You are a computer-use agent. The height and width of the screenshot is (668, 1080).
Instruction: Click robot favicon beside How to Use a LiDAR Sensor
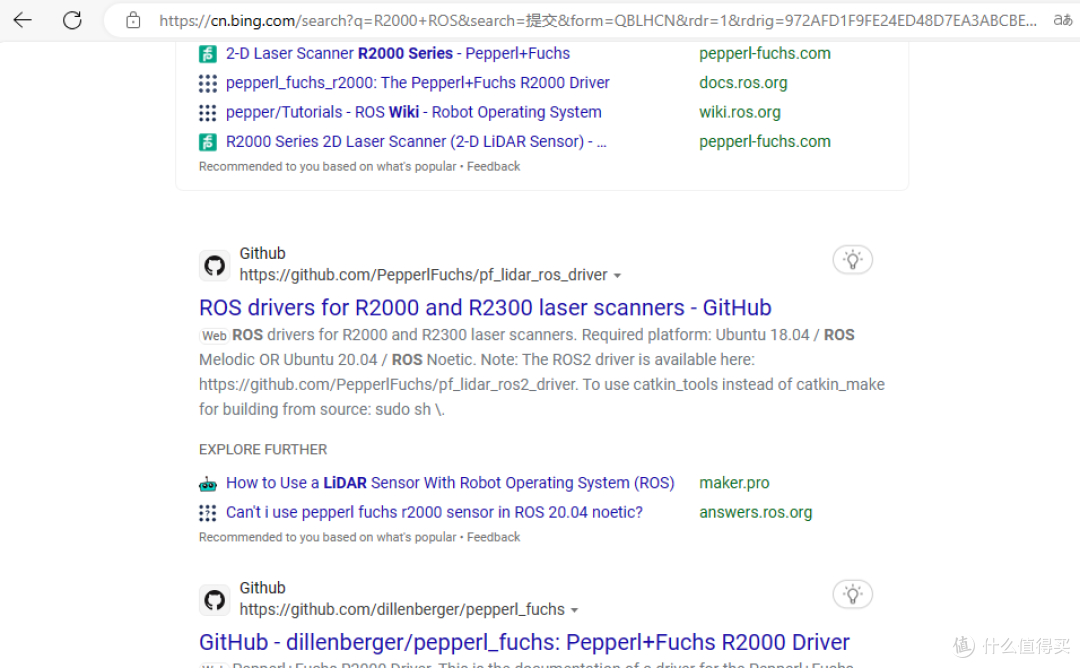click(x=207, y=484)
